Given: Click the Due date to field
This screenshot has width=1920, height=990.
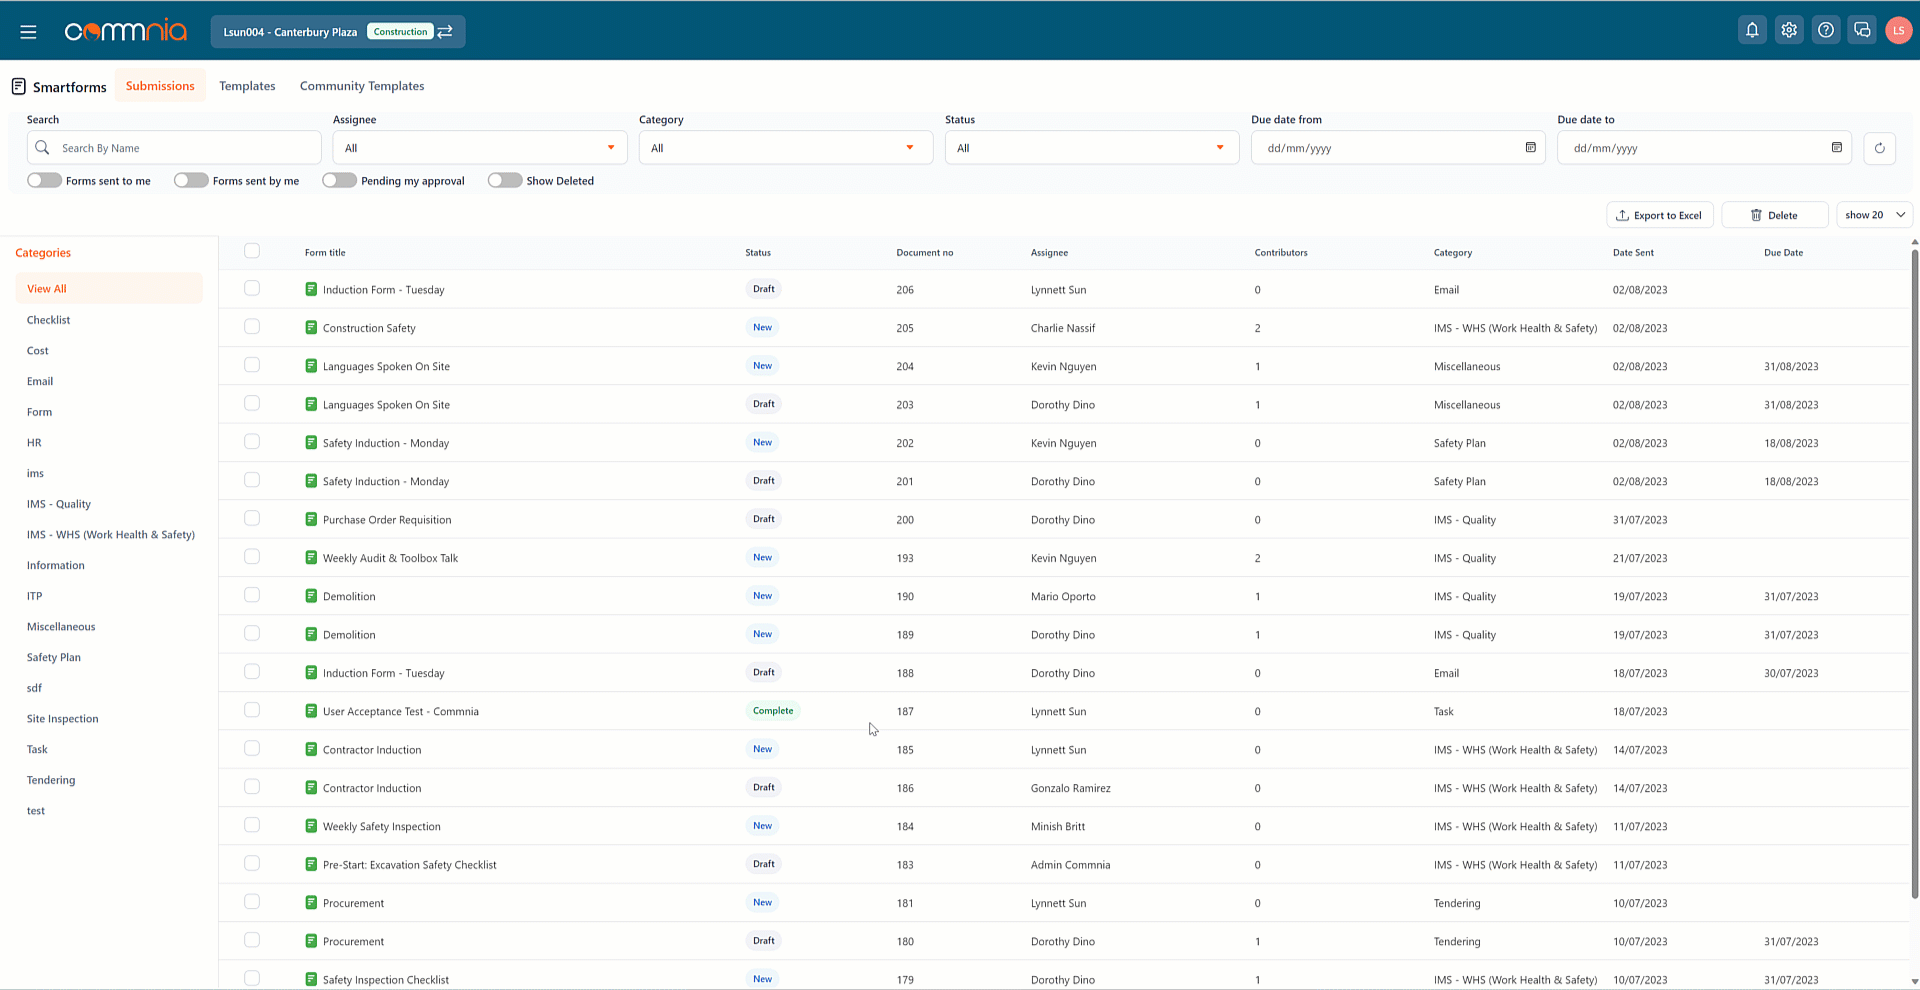Looking at the screenshot, I should (1704, 148).
